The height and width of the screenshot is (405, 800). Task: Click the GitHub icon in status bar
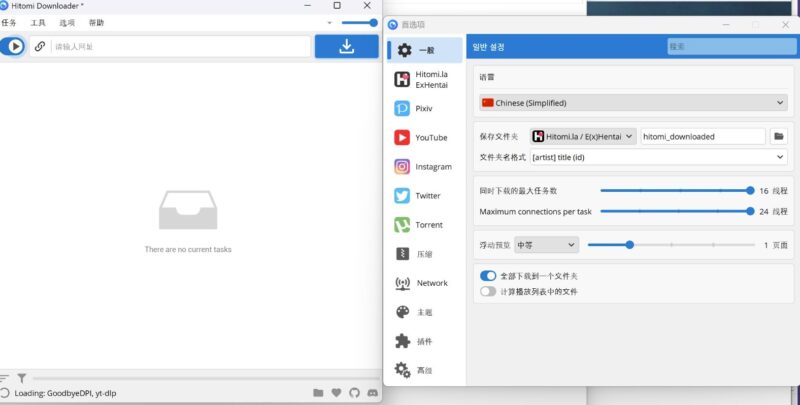pyautogui.click(x=354, y=393)
